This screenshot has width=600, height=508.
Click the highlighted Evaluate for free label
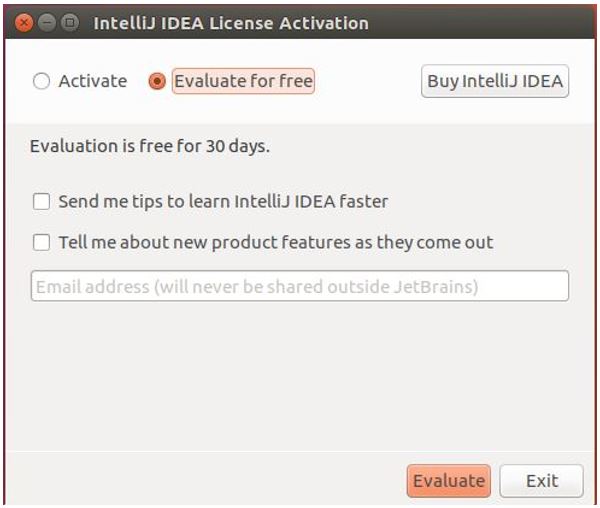(x=243, y=81)
